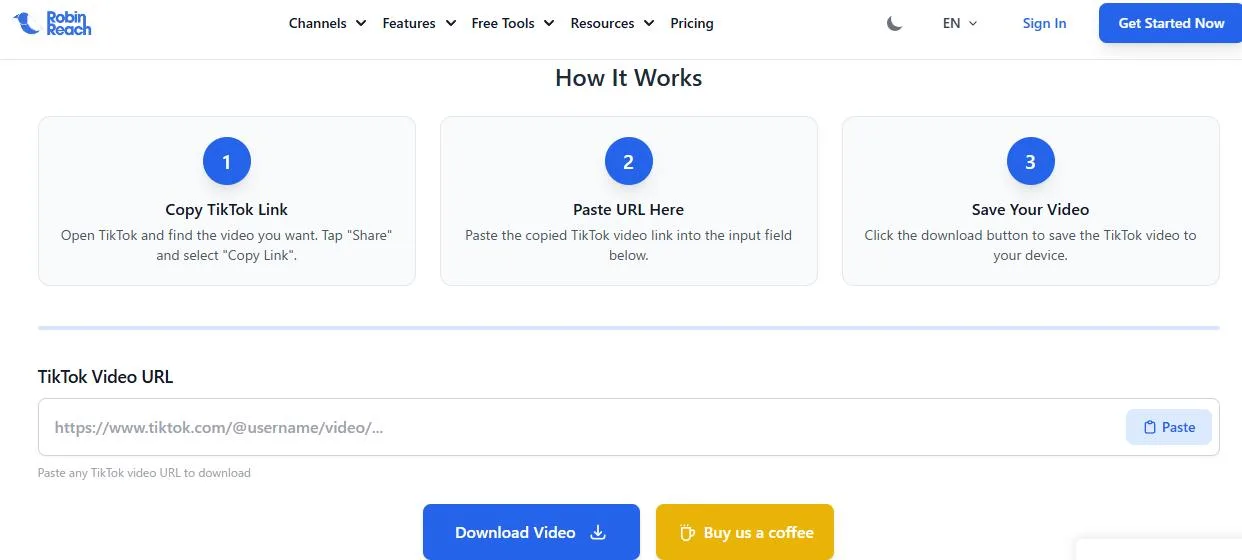Image resolution: width=1242 pixels, height=560 pixels.
Task: Click the 'Save Your Video' step title
Action: pos(1031,210)
